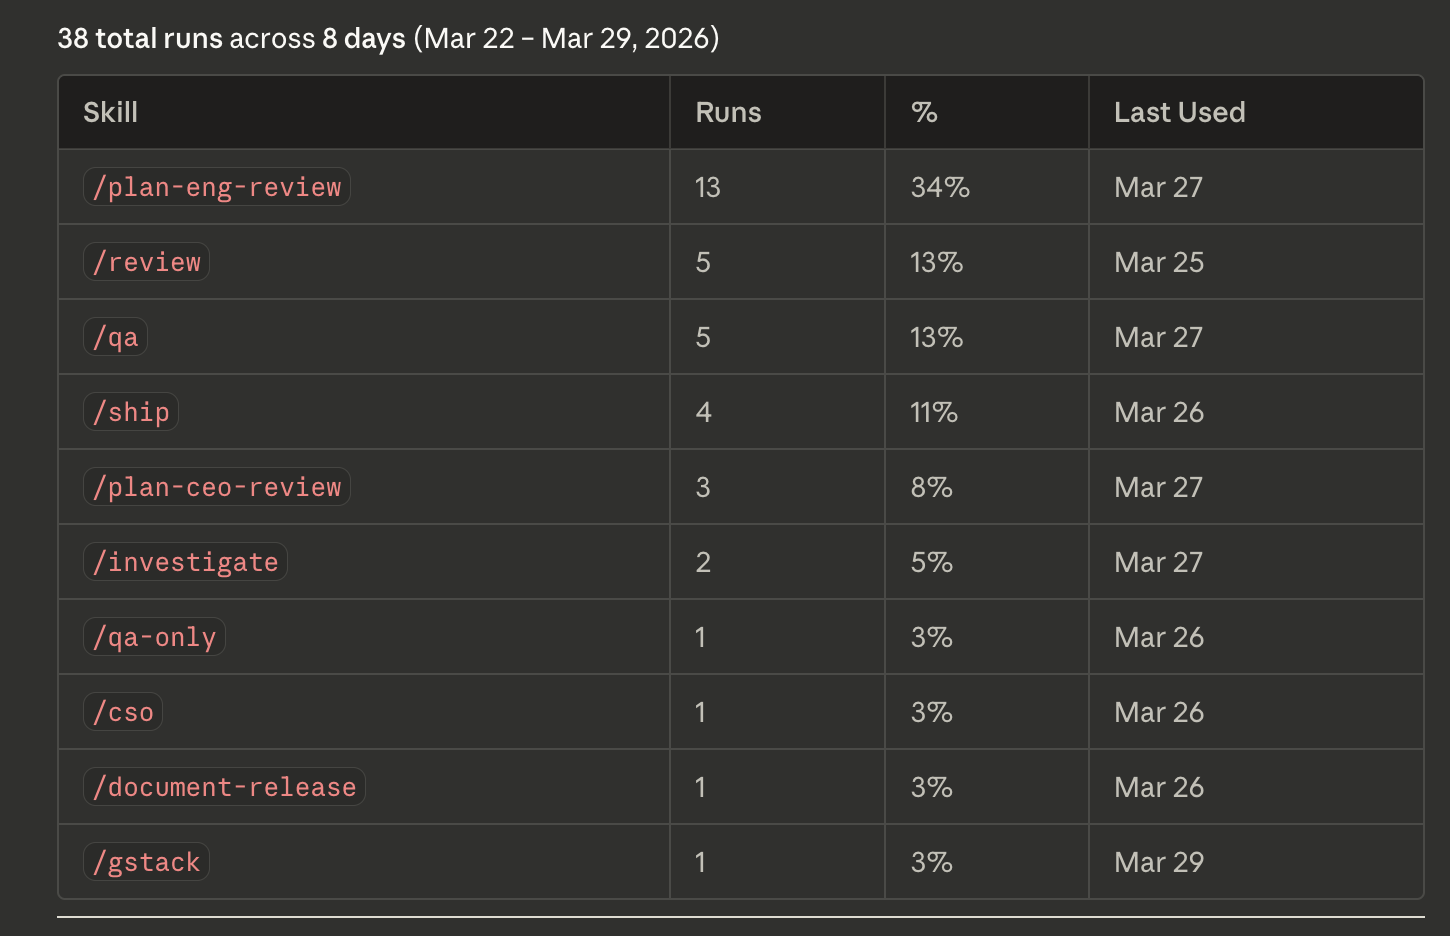Image resolution: width=1450 pixels, height=936 pixels.
Task: Click the Mar 25 last-used date
Action: (x=1159, y=262)
